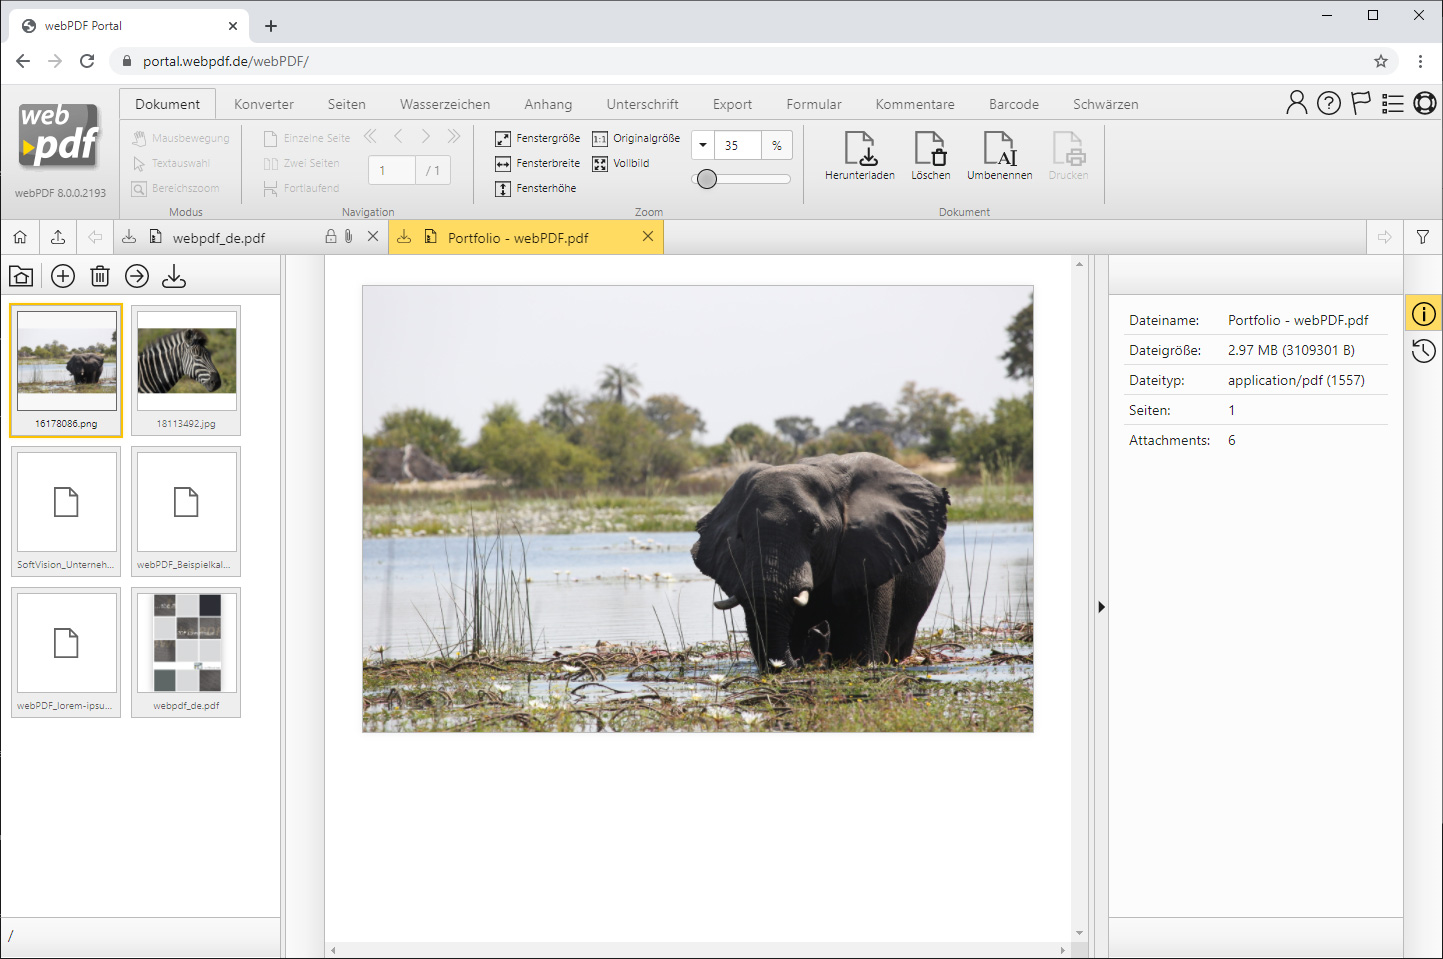1443x959 pixels.
Task: Delete a portfolio item with the trash icon
Action: click(99, 276)
